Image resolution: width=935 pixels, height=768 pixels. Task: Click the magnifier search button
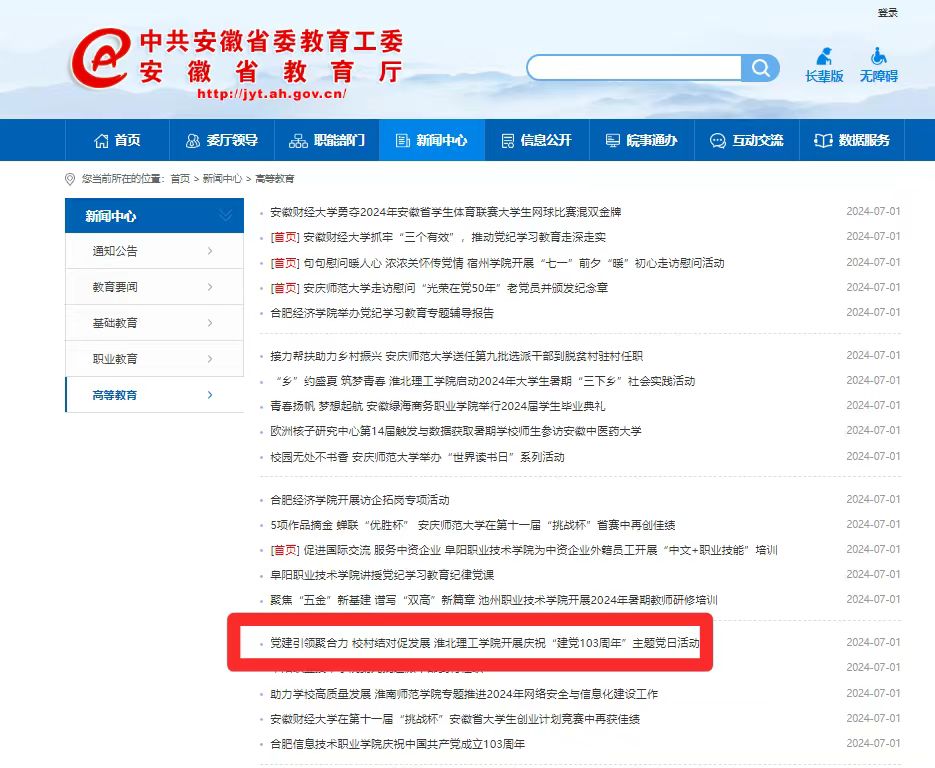(761, 68)
